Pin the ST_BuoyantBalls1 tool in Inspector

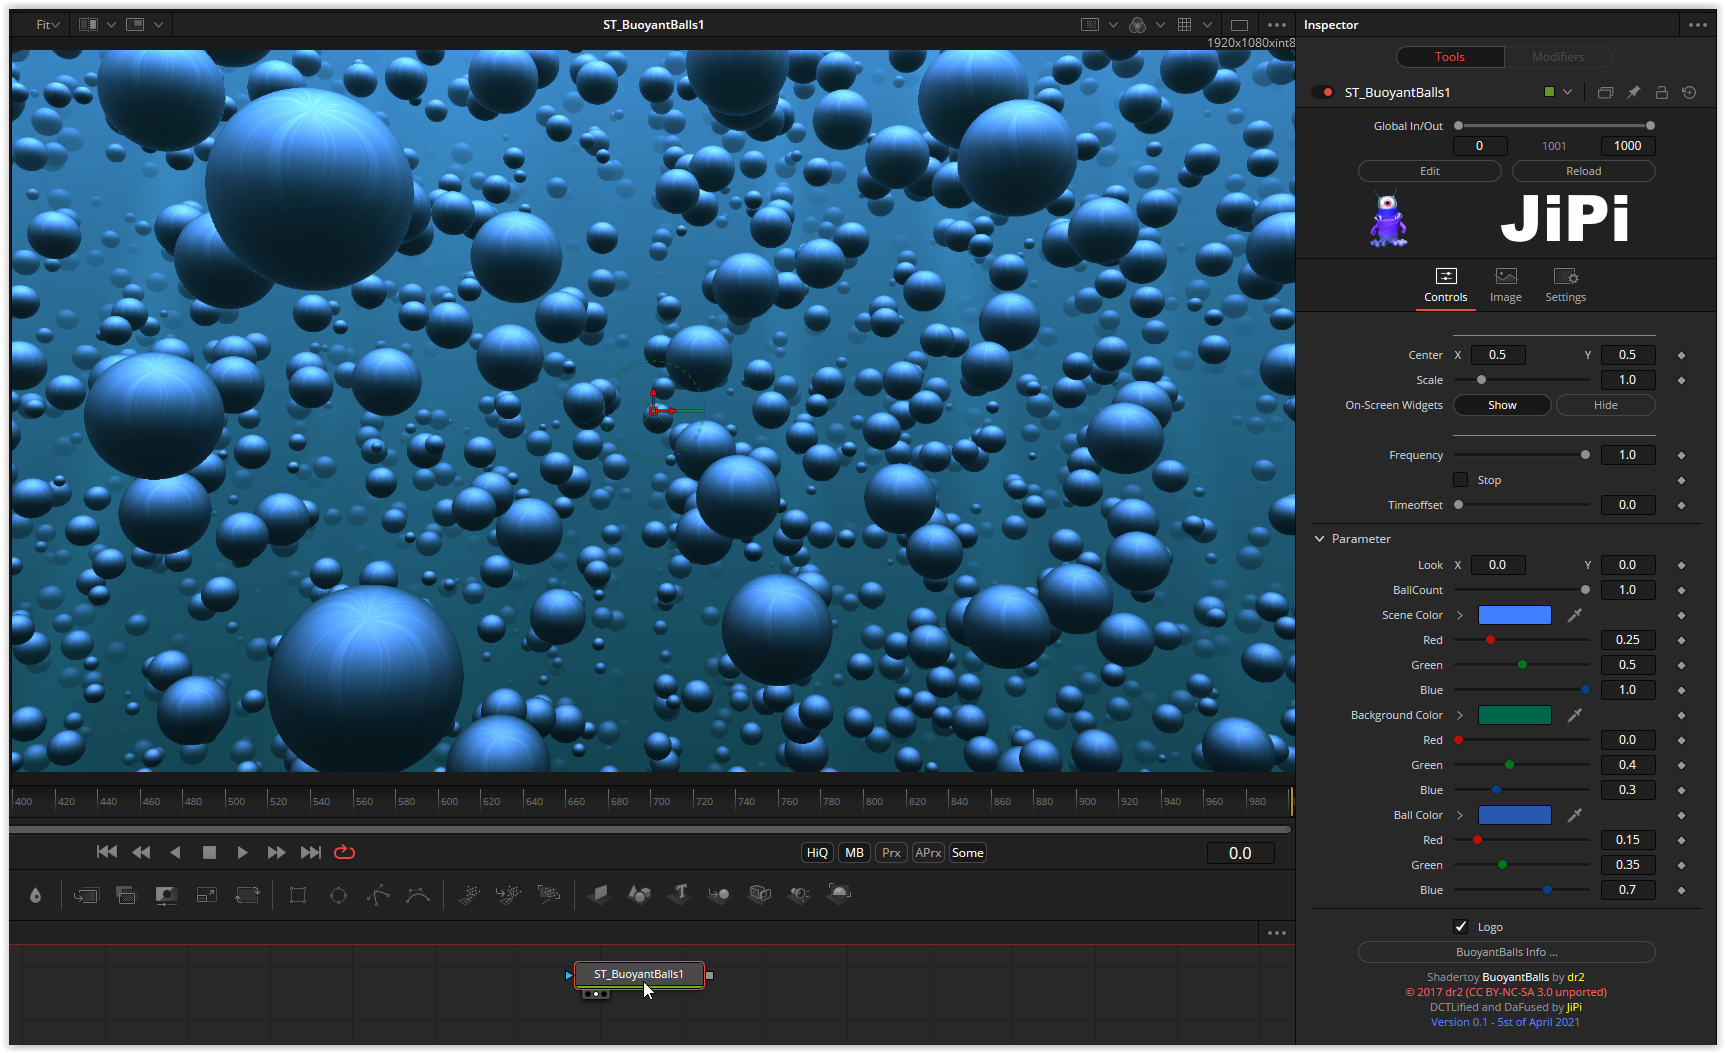[1633, 92]
